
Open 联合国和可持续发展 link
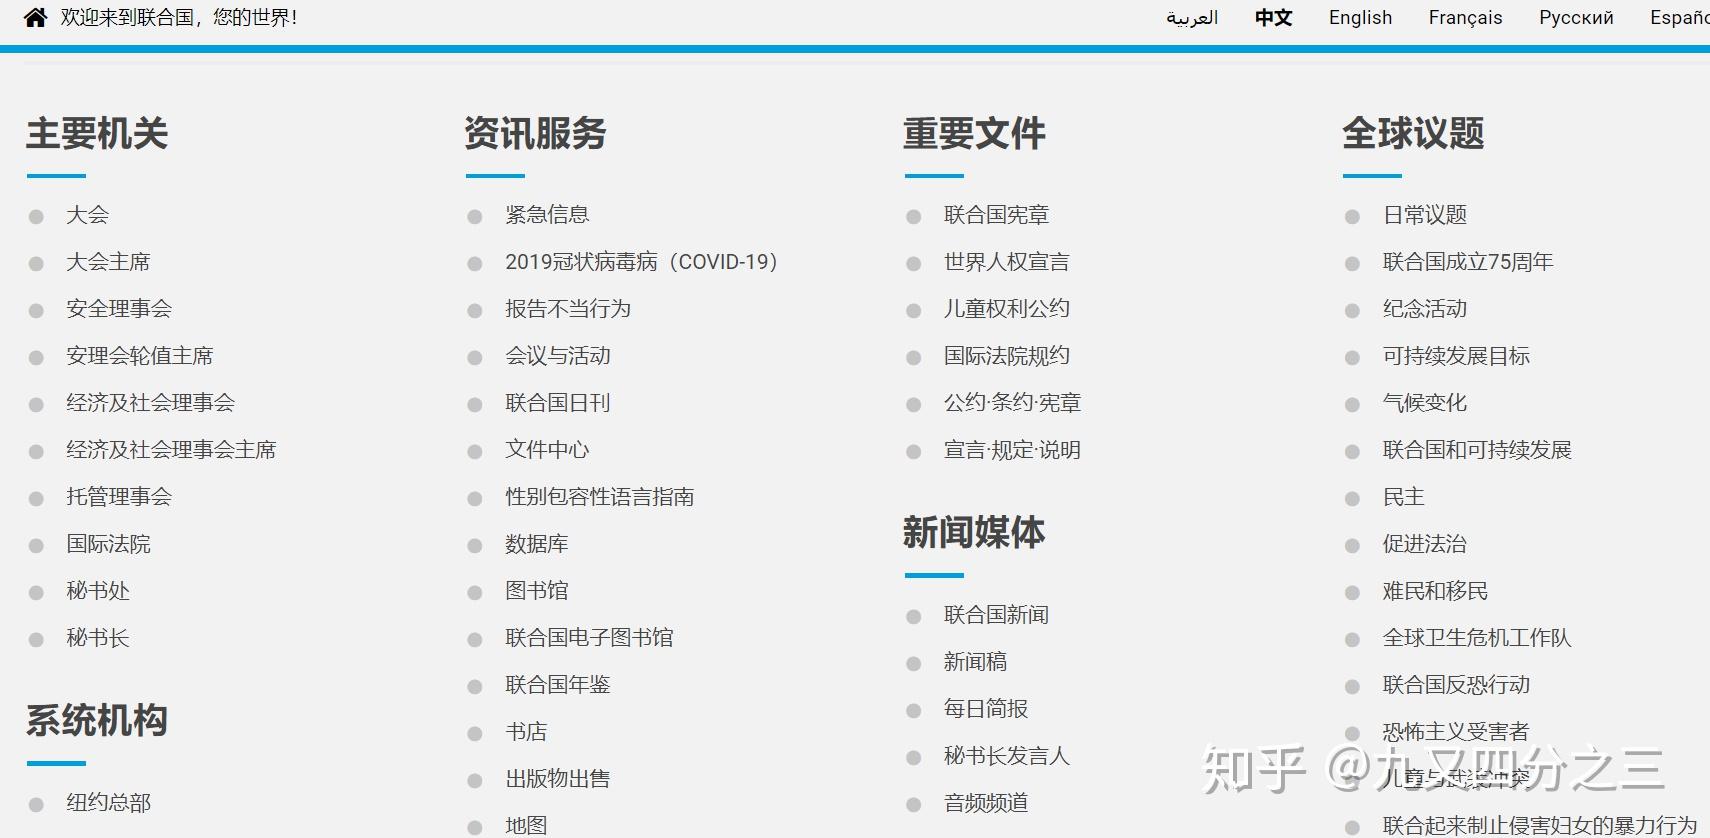[1477, 450]
